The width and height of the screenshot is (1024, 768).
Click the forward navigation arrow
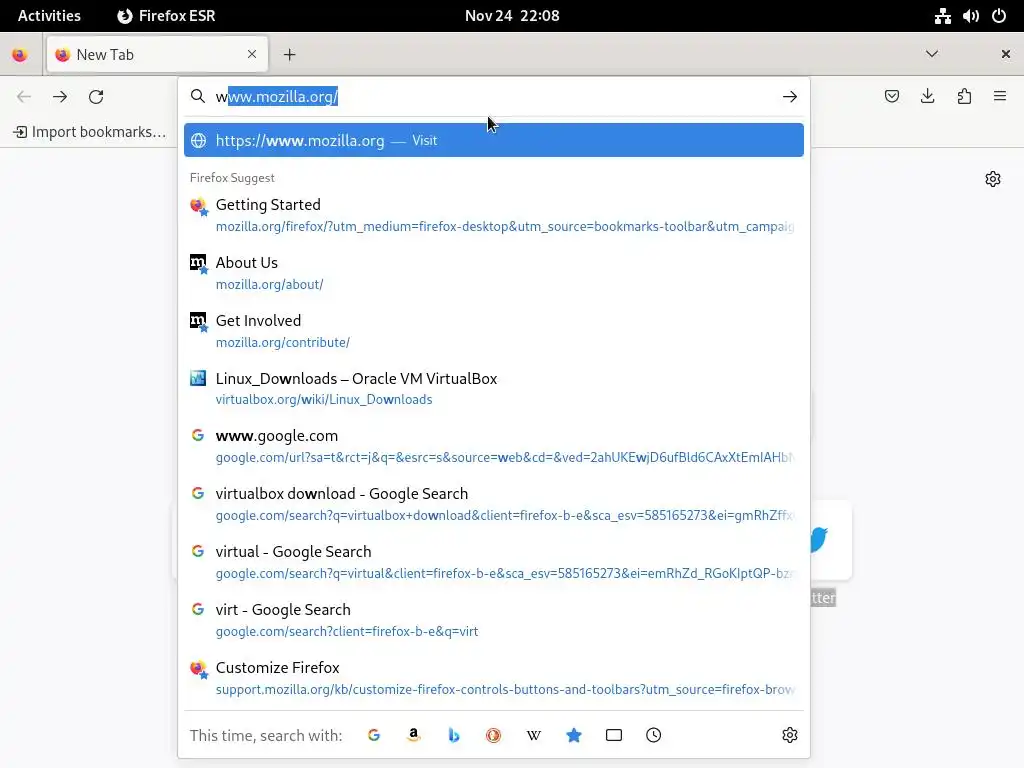coord(60,97)
